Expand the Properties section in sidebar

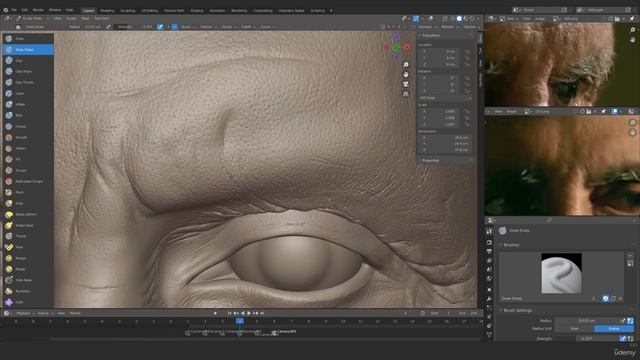click(430, 160)
